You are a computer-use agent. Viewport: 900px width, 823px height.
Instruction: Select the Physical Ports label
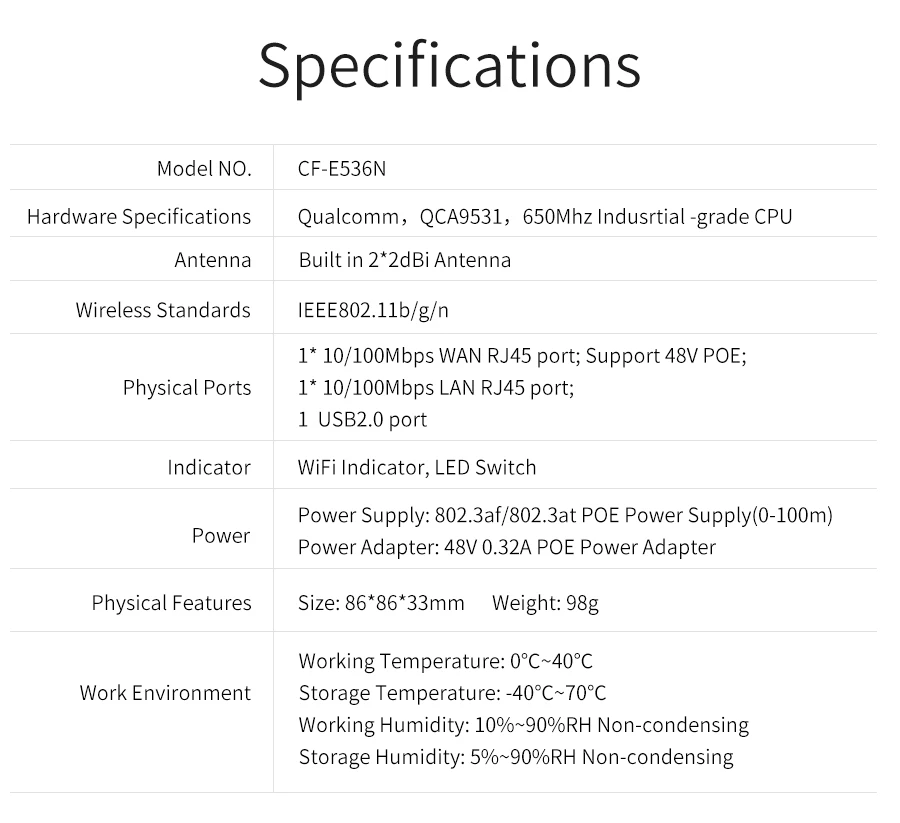[x=187, y=388]
